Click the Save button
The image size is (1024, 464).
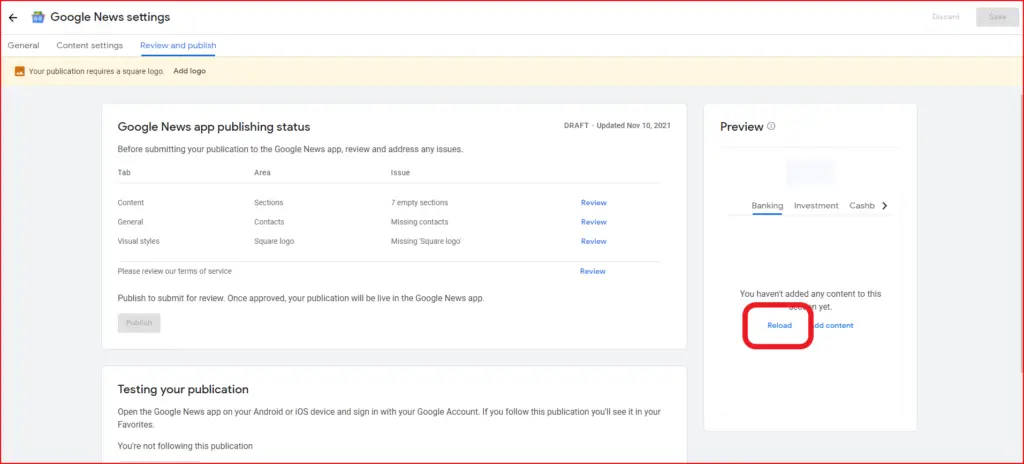click(997, 17)
